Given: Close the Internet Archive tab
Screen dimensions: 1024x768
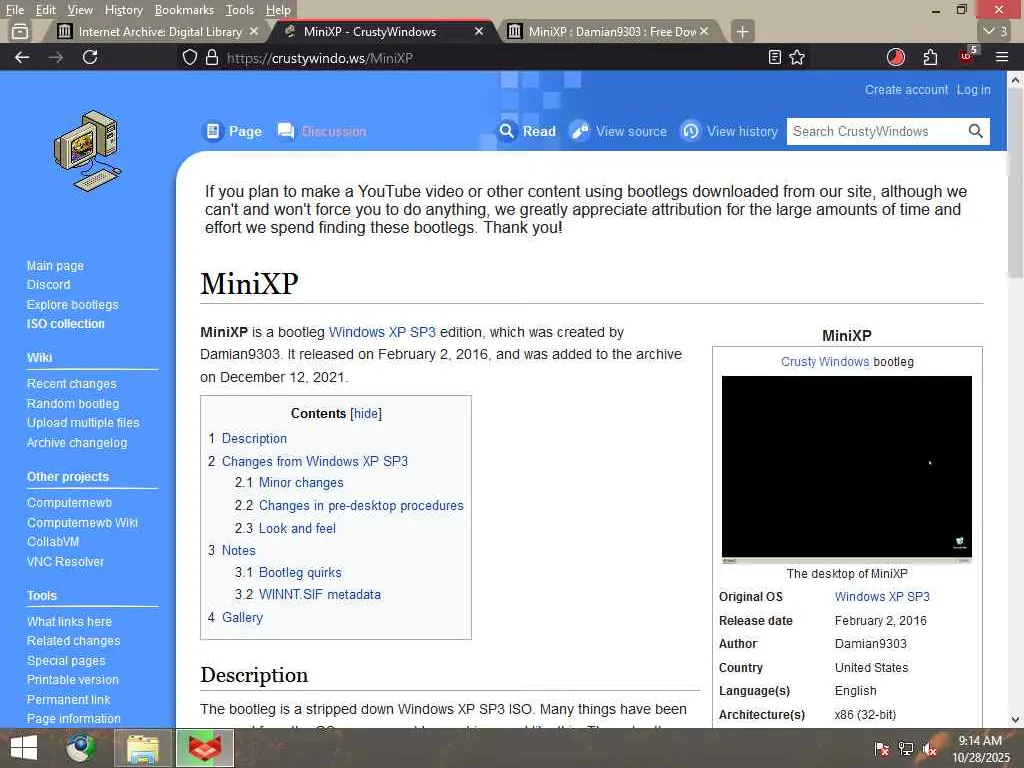Looking at the screenshot, I should (254, 31).
